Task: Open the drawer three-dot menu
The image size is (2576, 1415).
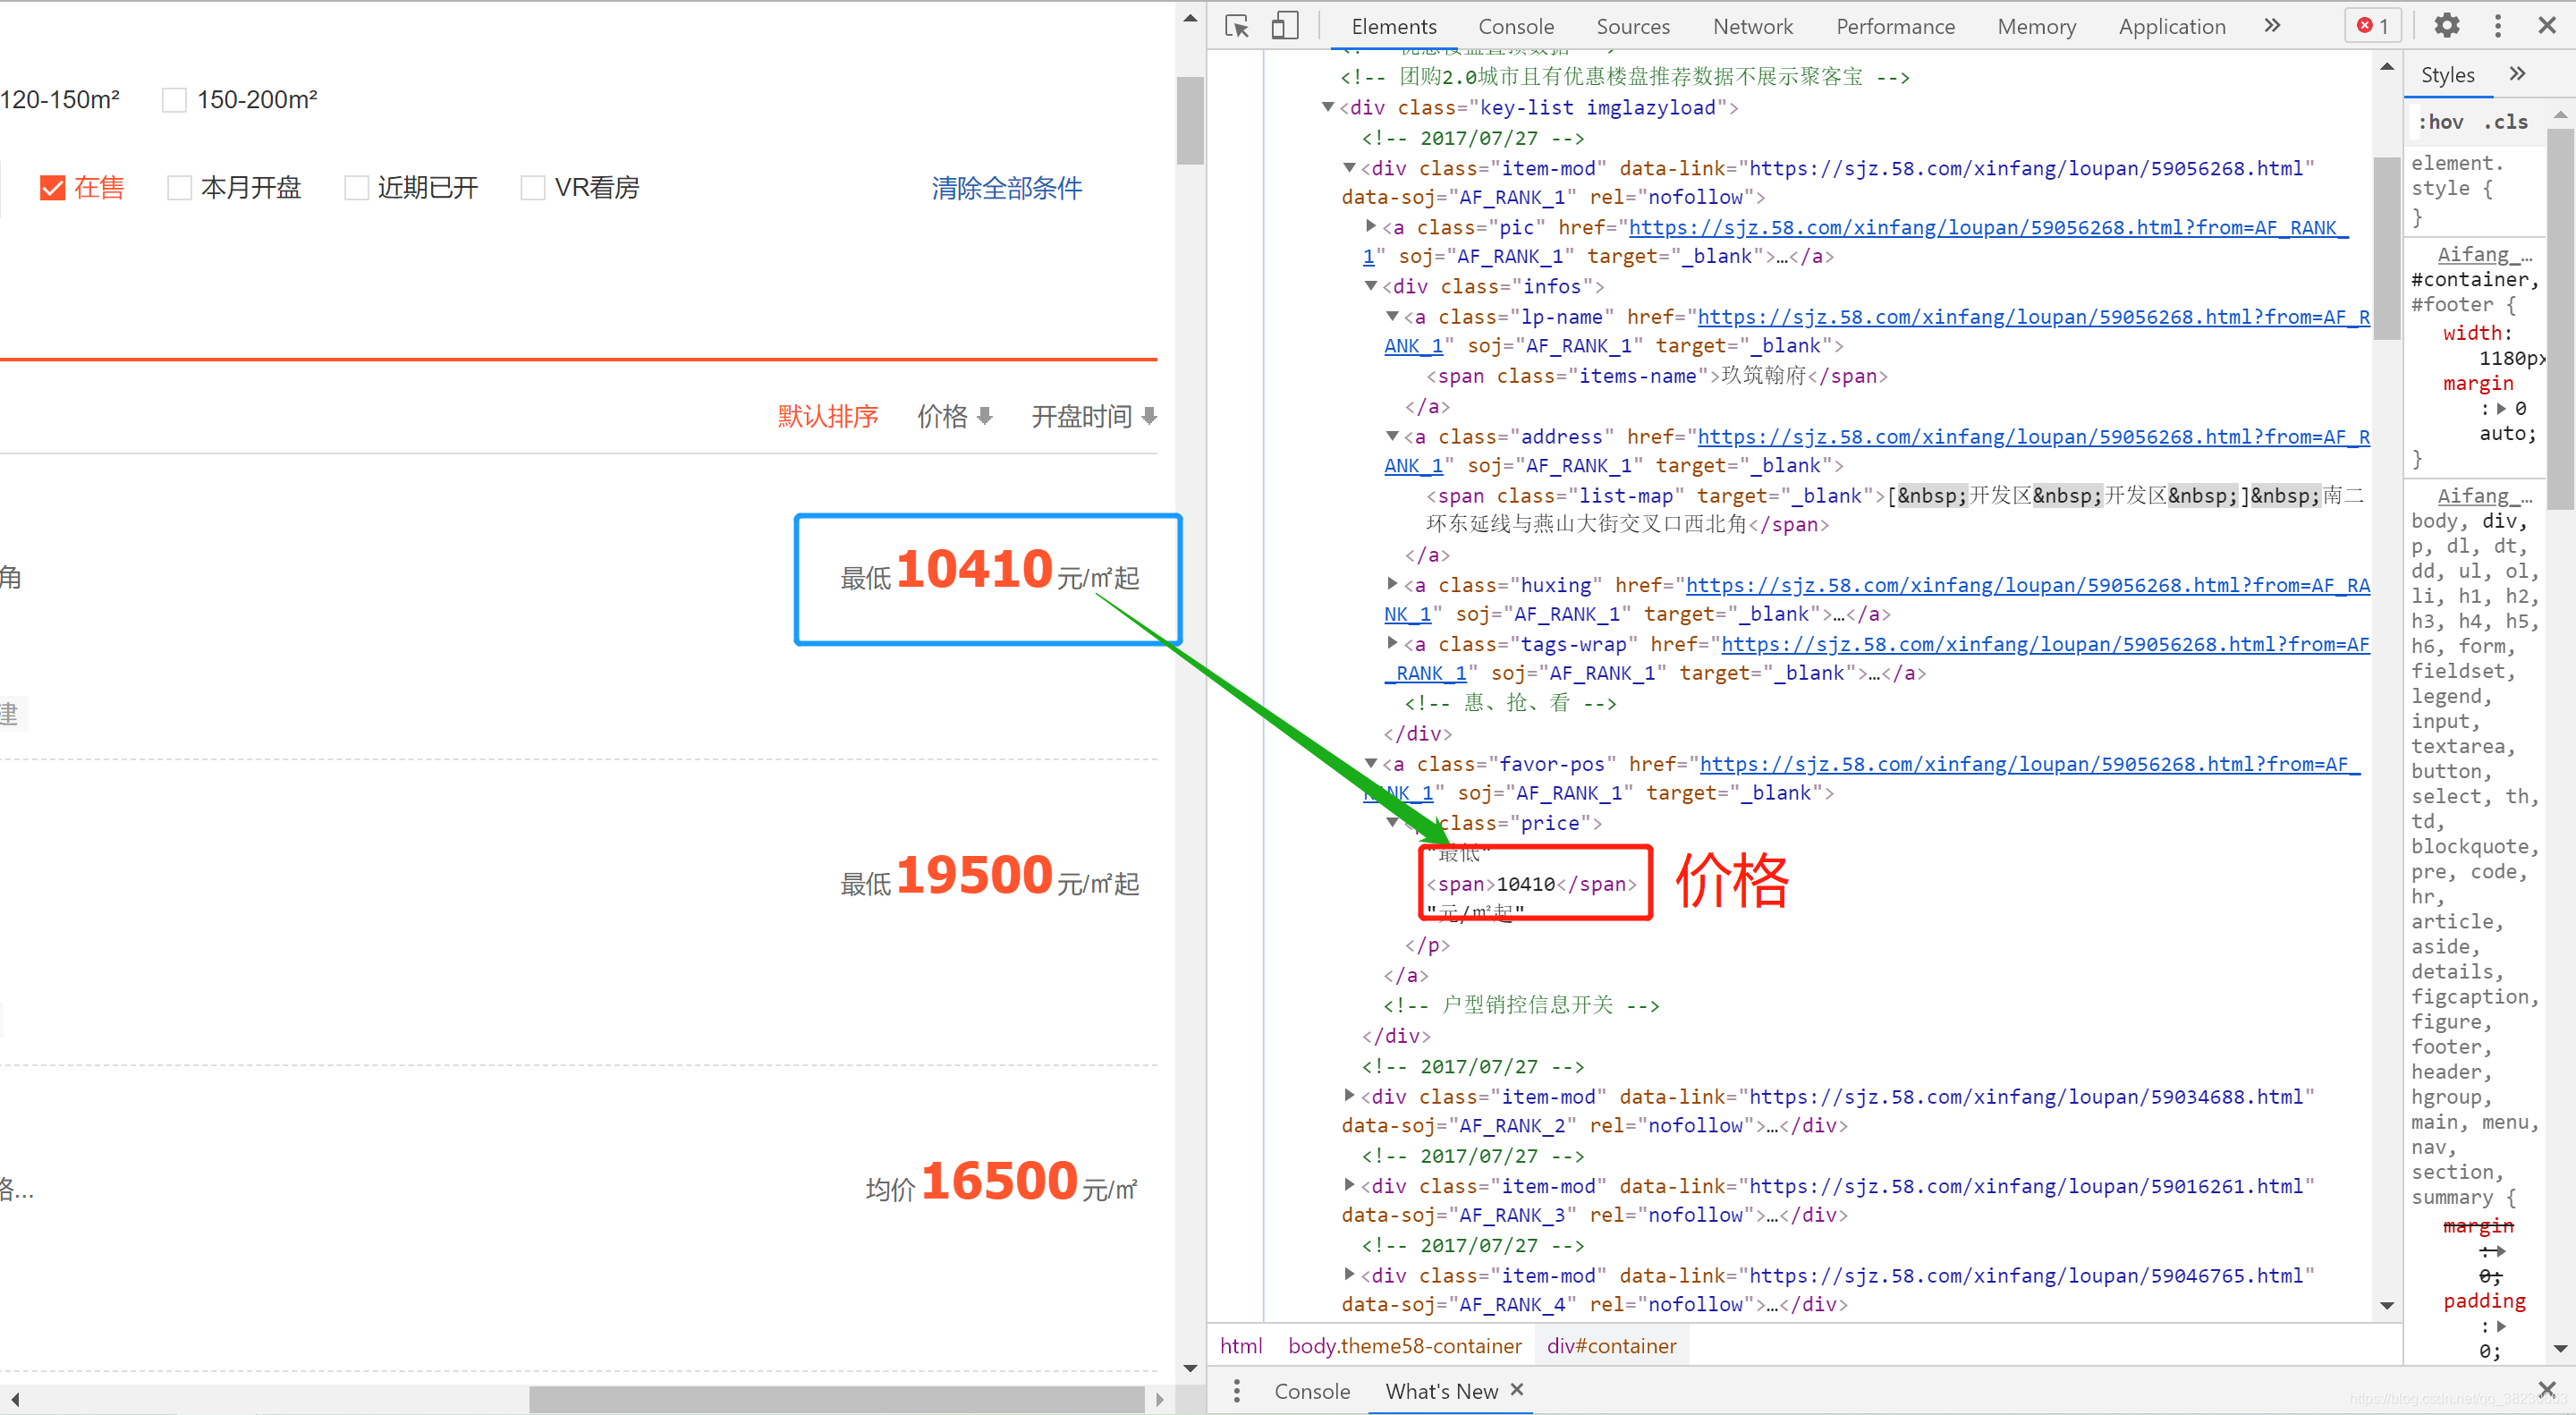Action: tap(1237, 1390)
